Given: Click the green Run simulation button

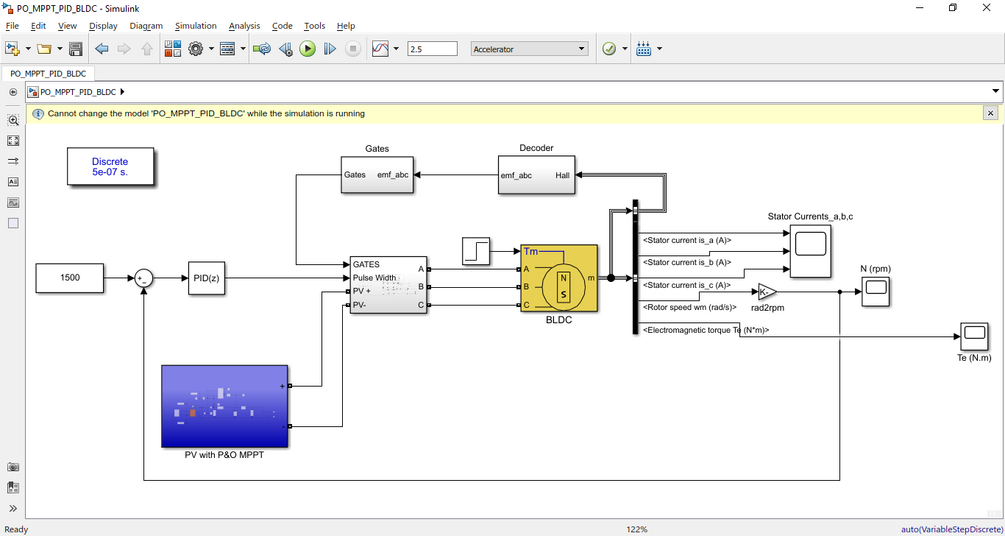Looking at the screenshot, I should (x=308, y=49).
